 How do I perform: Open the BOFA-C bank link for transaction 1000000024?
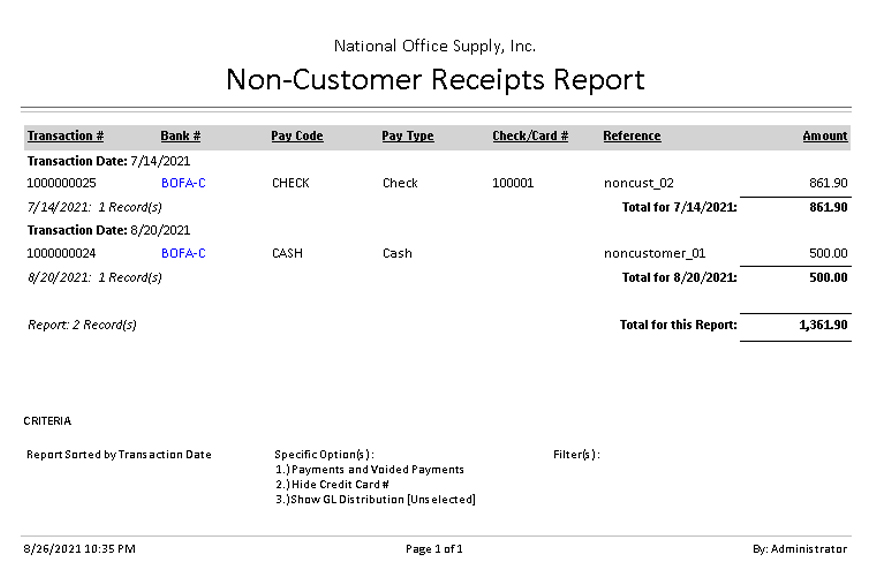click(x=183, y=253)
